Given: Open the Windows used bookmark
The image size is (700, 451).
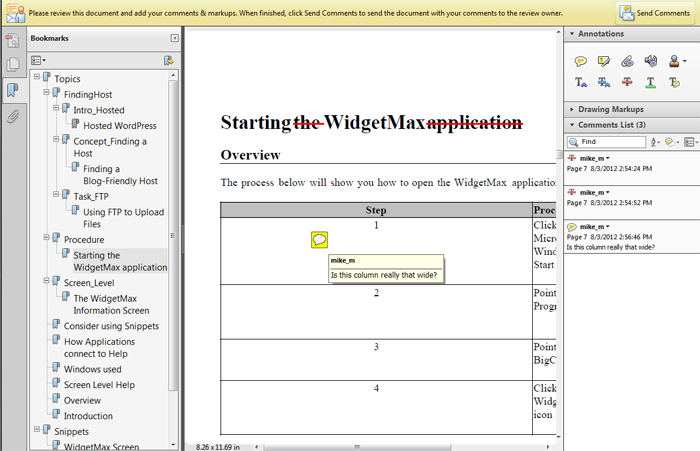Looking at the screenshot, I should coord(92,369).
